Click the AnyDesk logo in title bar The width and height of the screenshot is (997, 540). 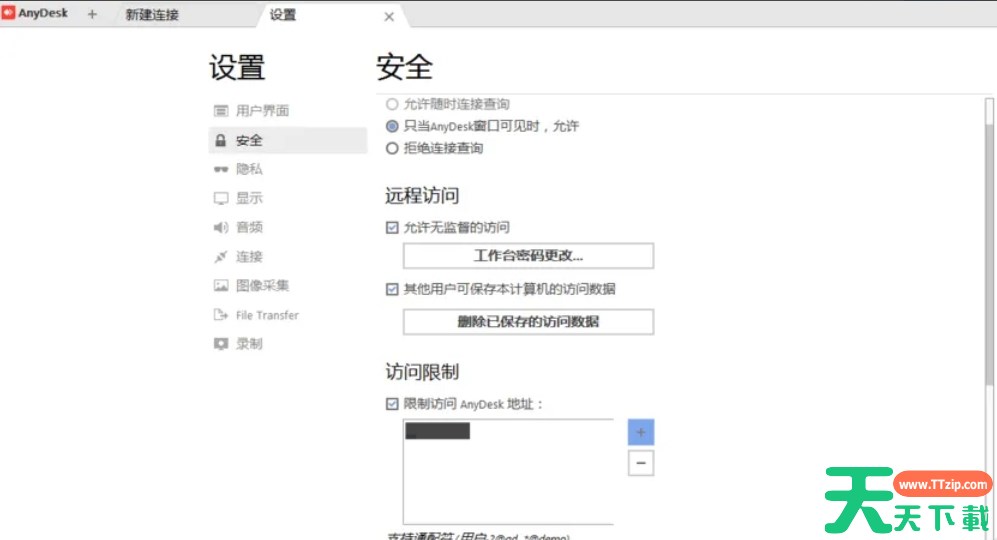(x=9, y=14)
